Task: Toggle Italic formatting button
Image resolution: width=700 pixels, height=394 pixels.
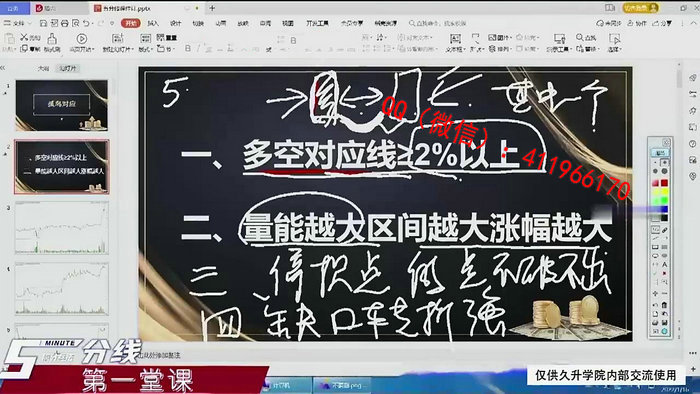Action: click(x=198, y=48)
